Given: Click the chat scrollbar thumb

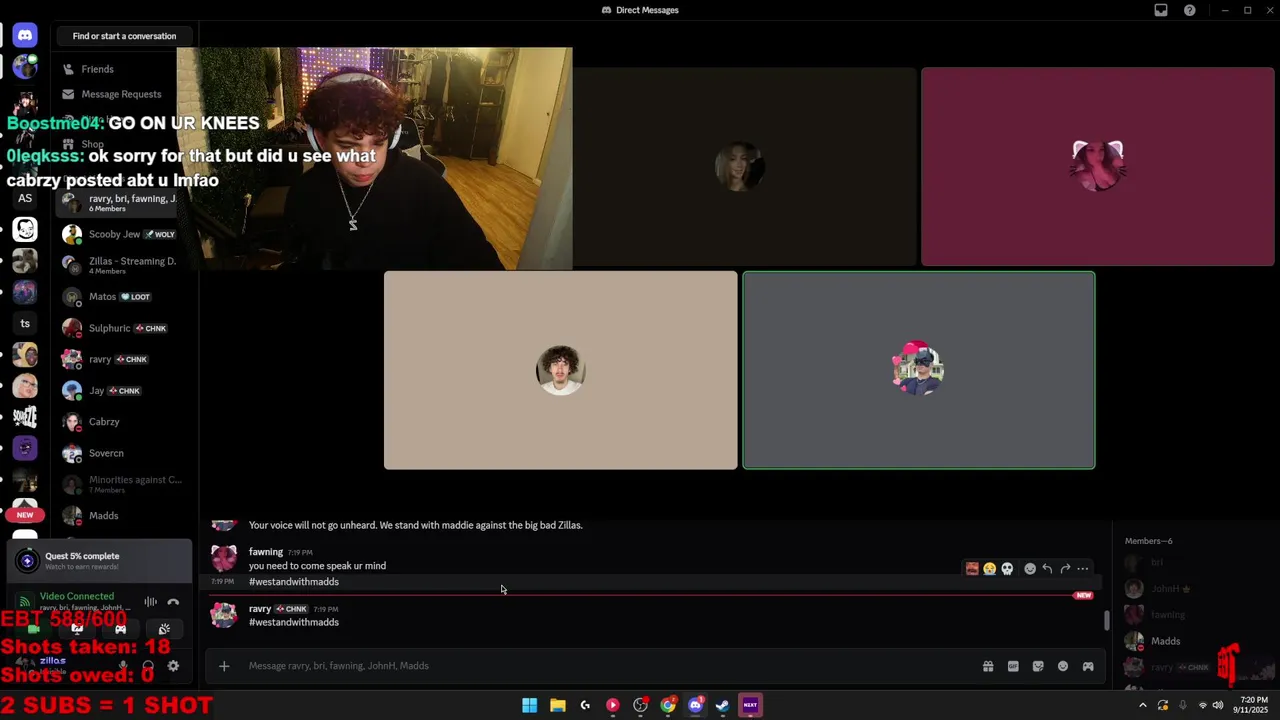Looking at the screenshot, I should (1106, 620).
